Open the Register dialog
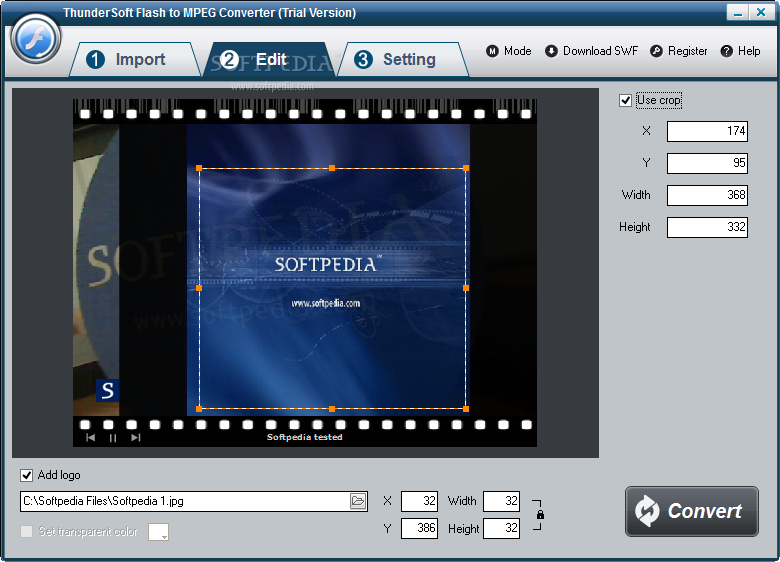The image size is (780, 562). 679,51
